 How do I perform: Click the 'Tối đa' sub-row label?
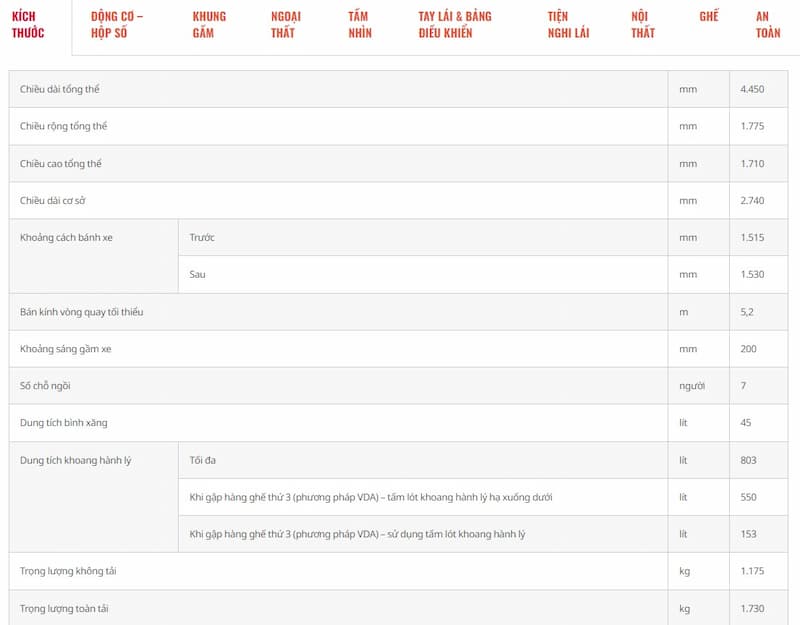tap(203, 460)
